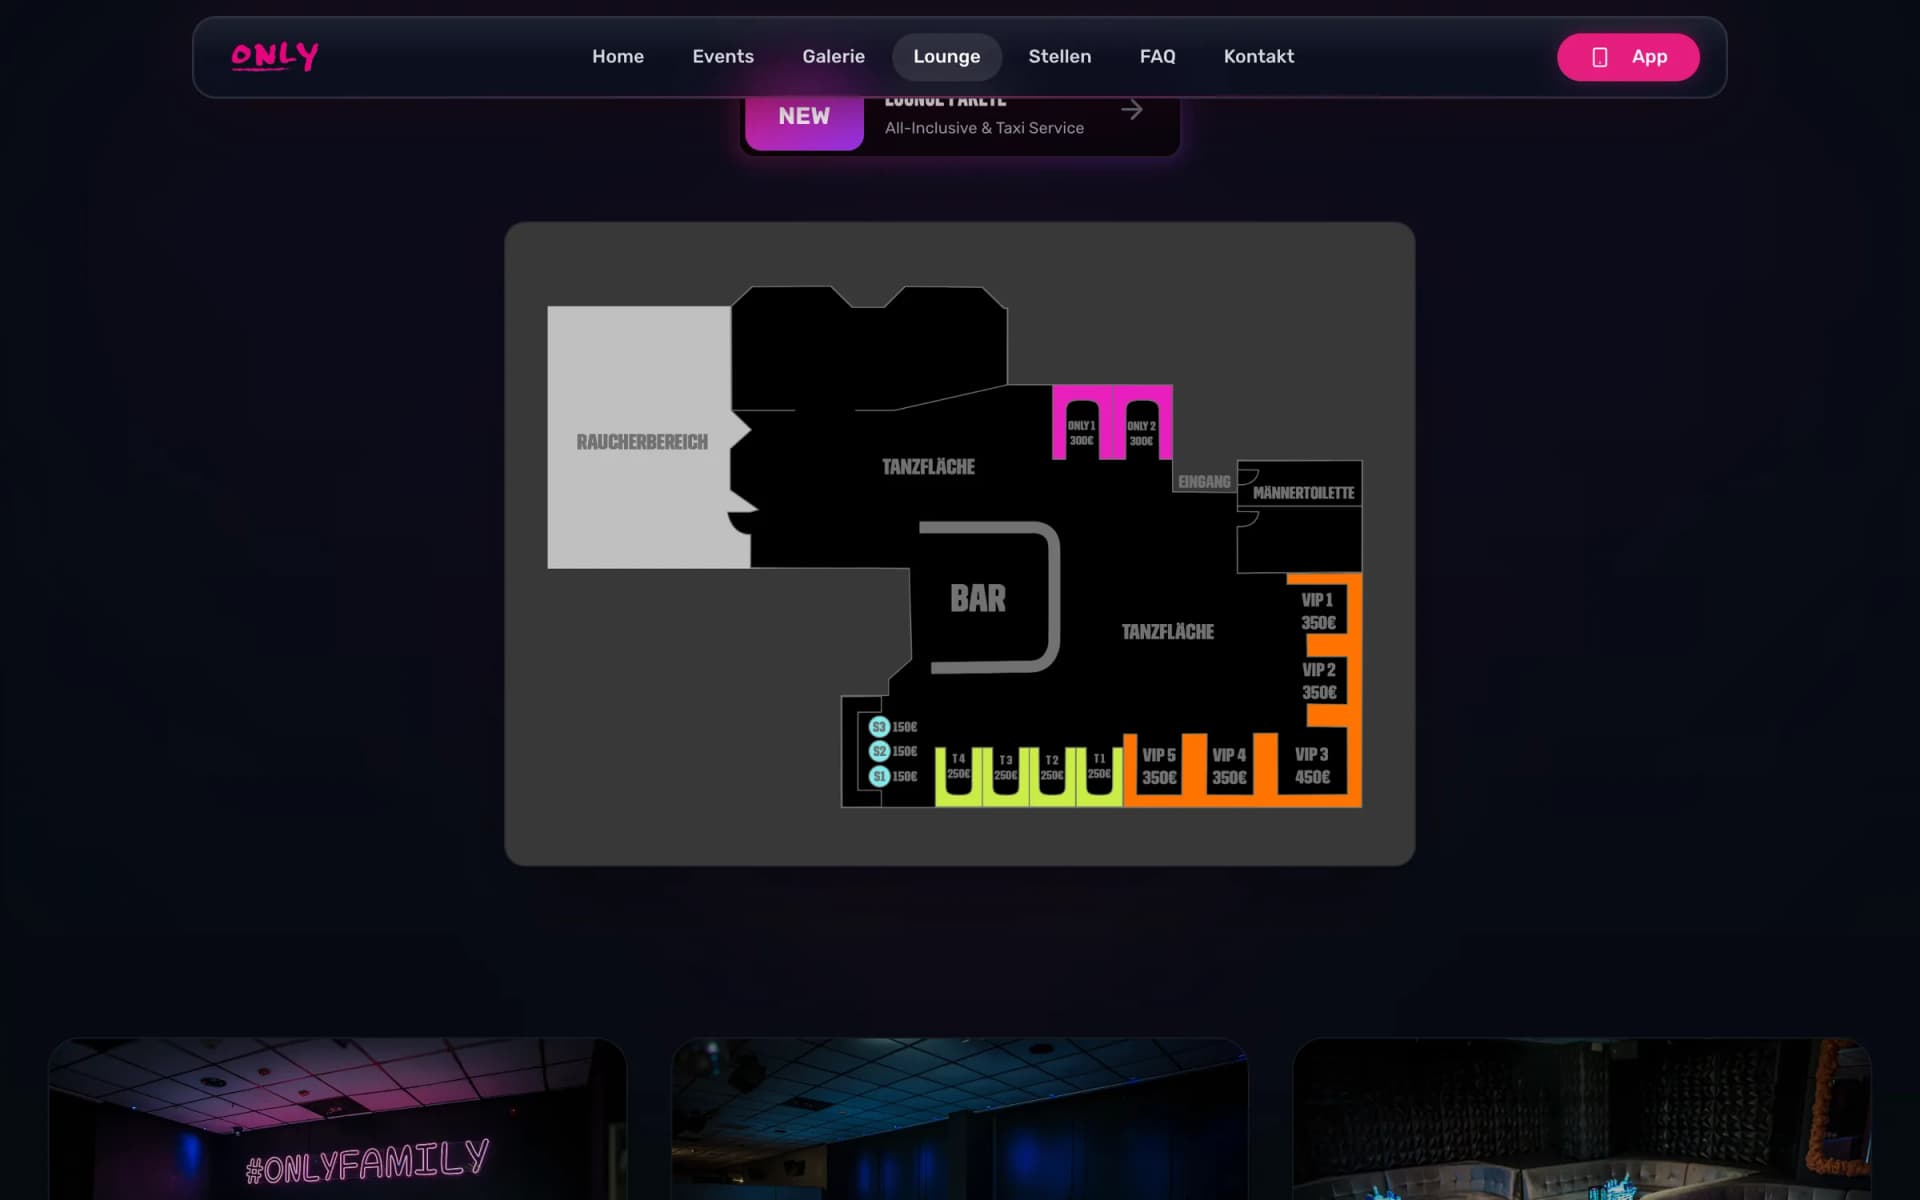Select the VIP 1 350€ lounge

click(1318, 611)
